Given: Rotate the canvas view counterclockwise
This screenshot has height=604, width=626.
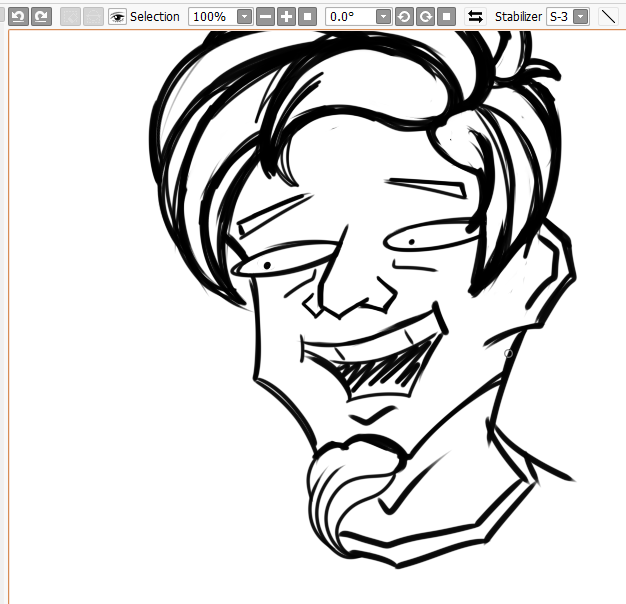Looking at the screenshot, I should pos(404,17).
